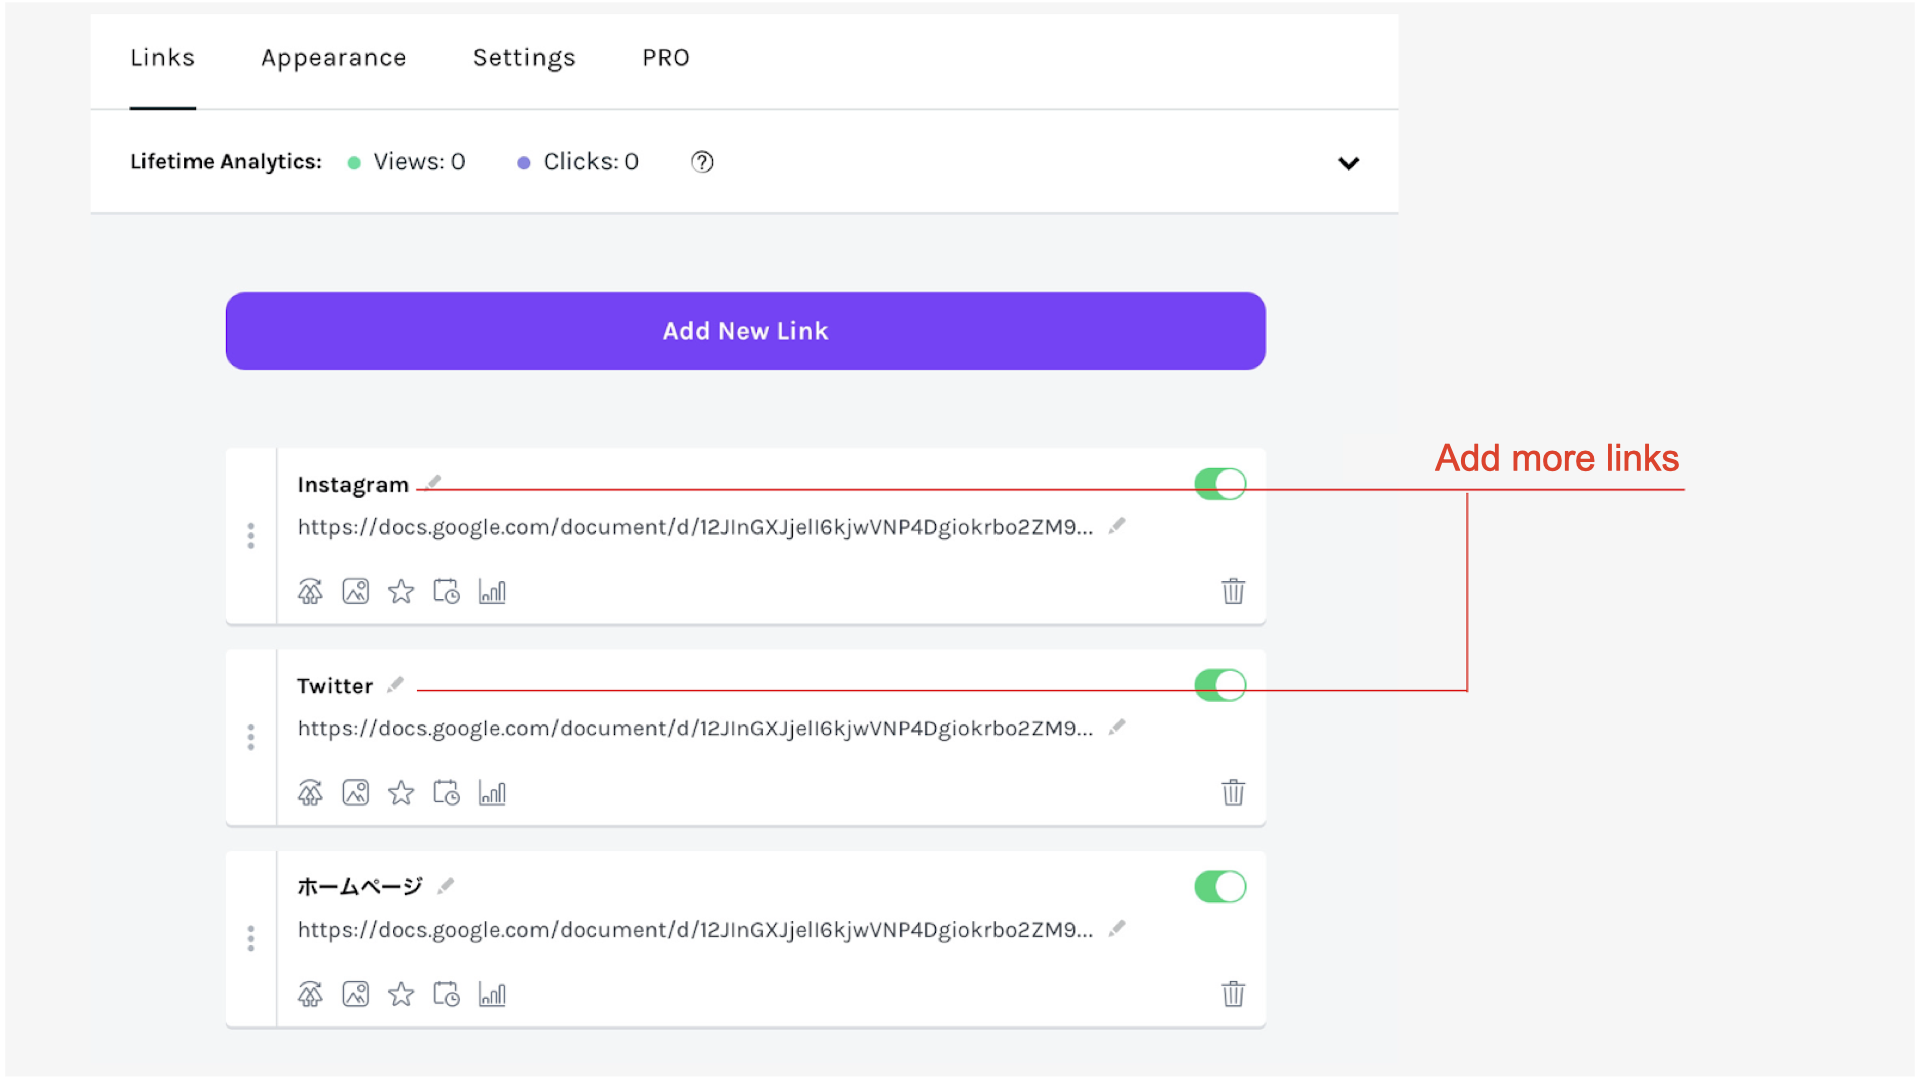Screen dimensions: 1920x1080
Task: Click the edit pencil next to Twitter title
Action: (395, 683)
